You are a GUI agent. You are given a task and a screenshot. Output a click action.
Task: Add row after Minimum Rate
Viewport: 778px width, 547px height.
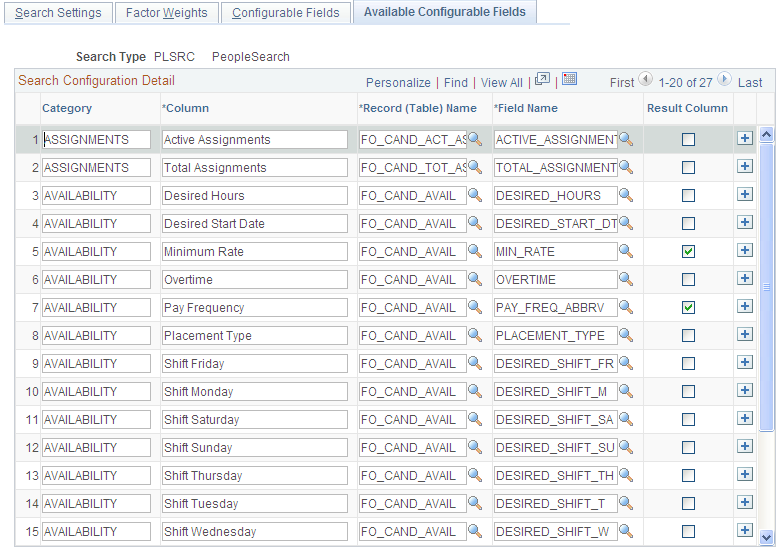tap(744, 251)
